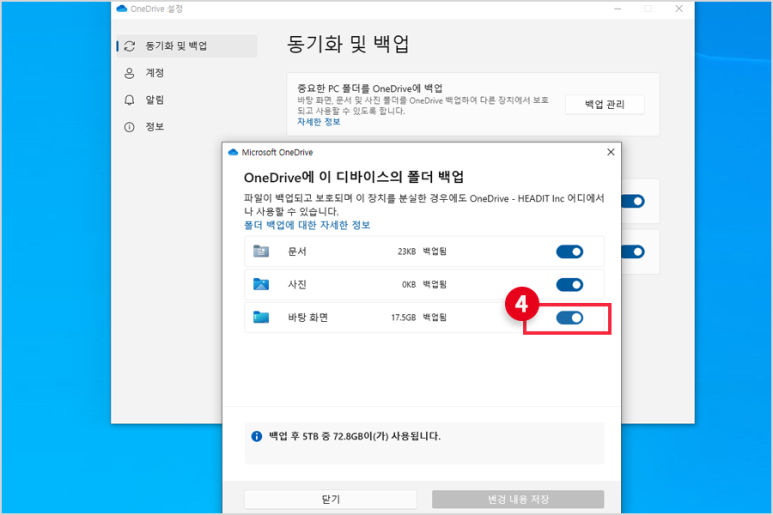773x515 pixels.
Task: Click the 바탕 화면 folder name
Action: [308, 317]
